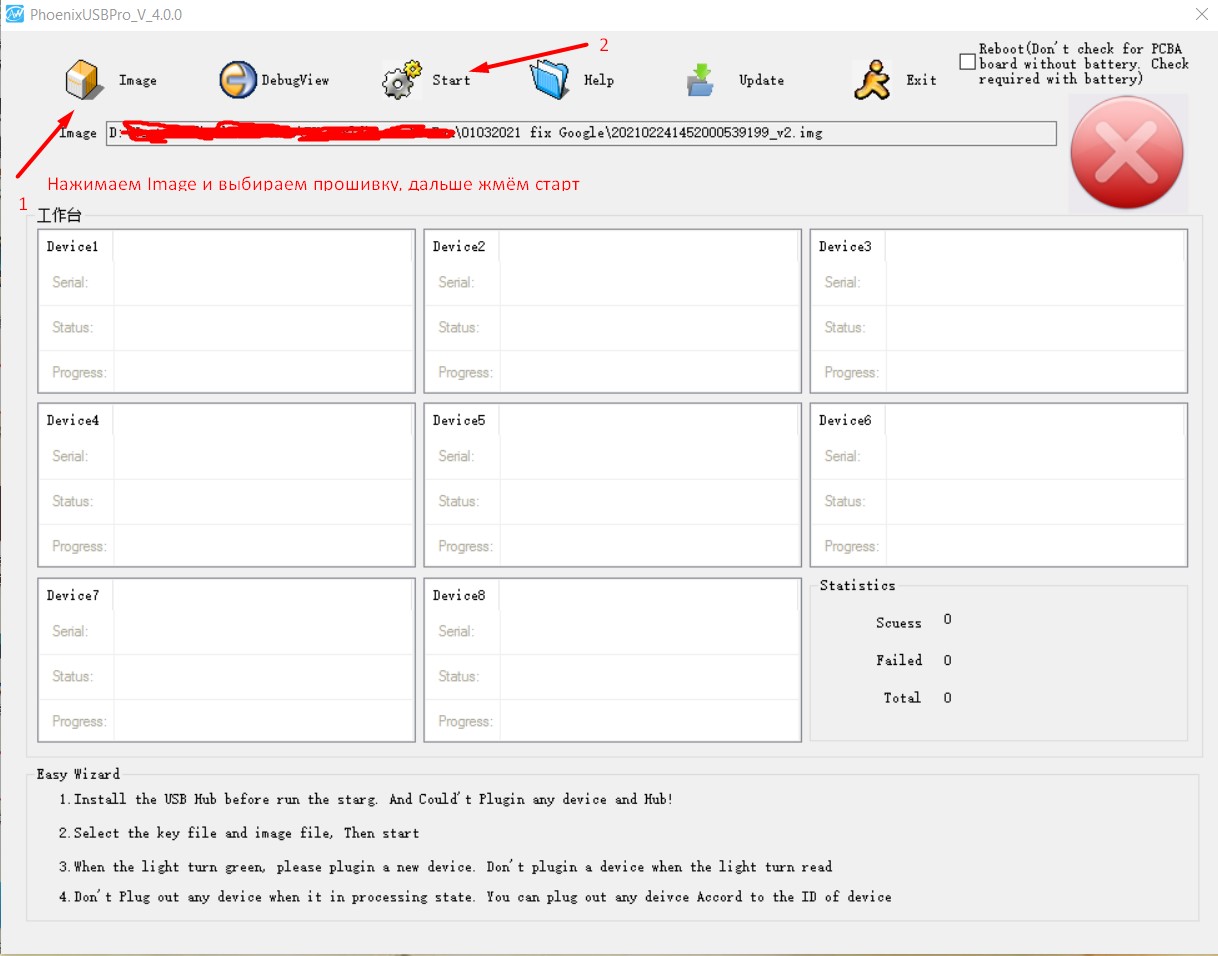Image resolution: width=1218 pixels, height=956 pixels.
Task: Click the Image box icon
Action: (85, 80)
